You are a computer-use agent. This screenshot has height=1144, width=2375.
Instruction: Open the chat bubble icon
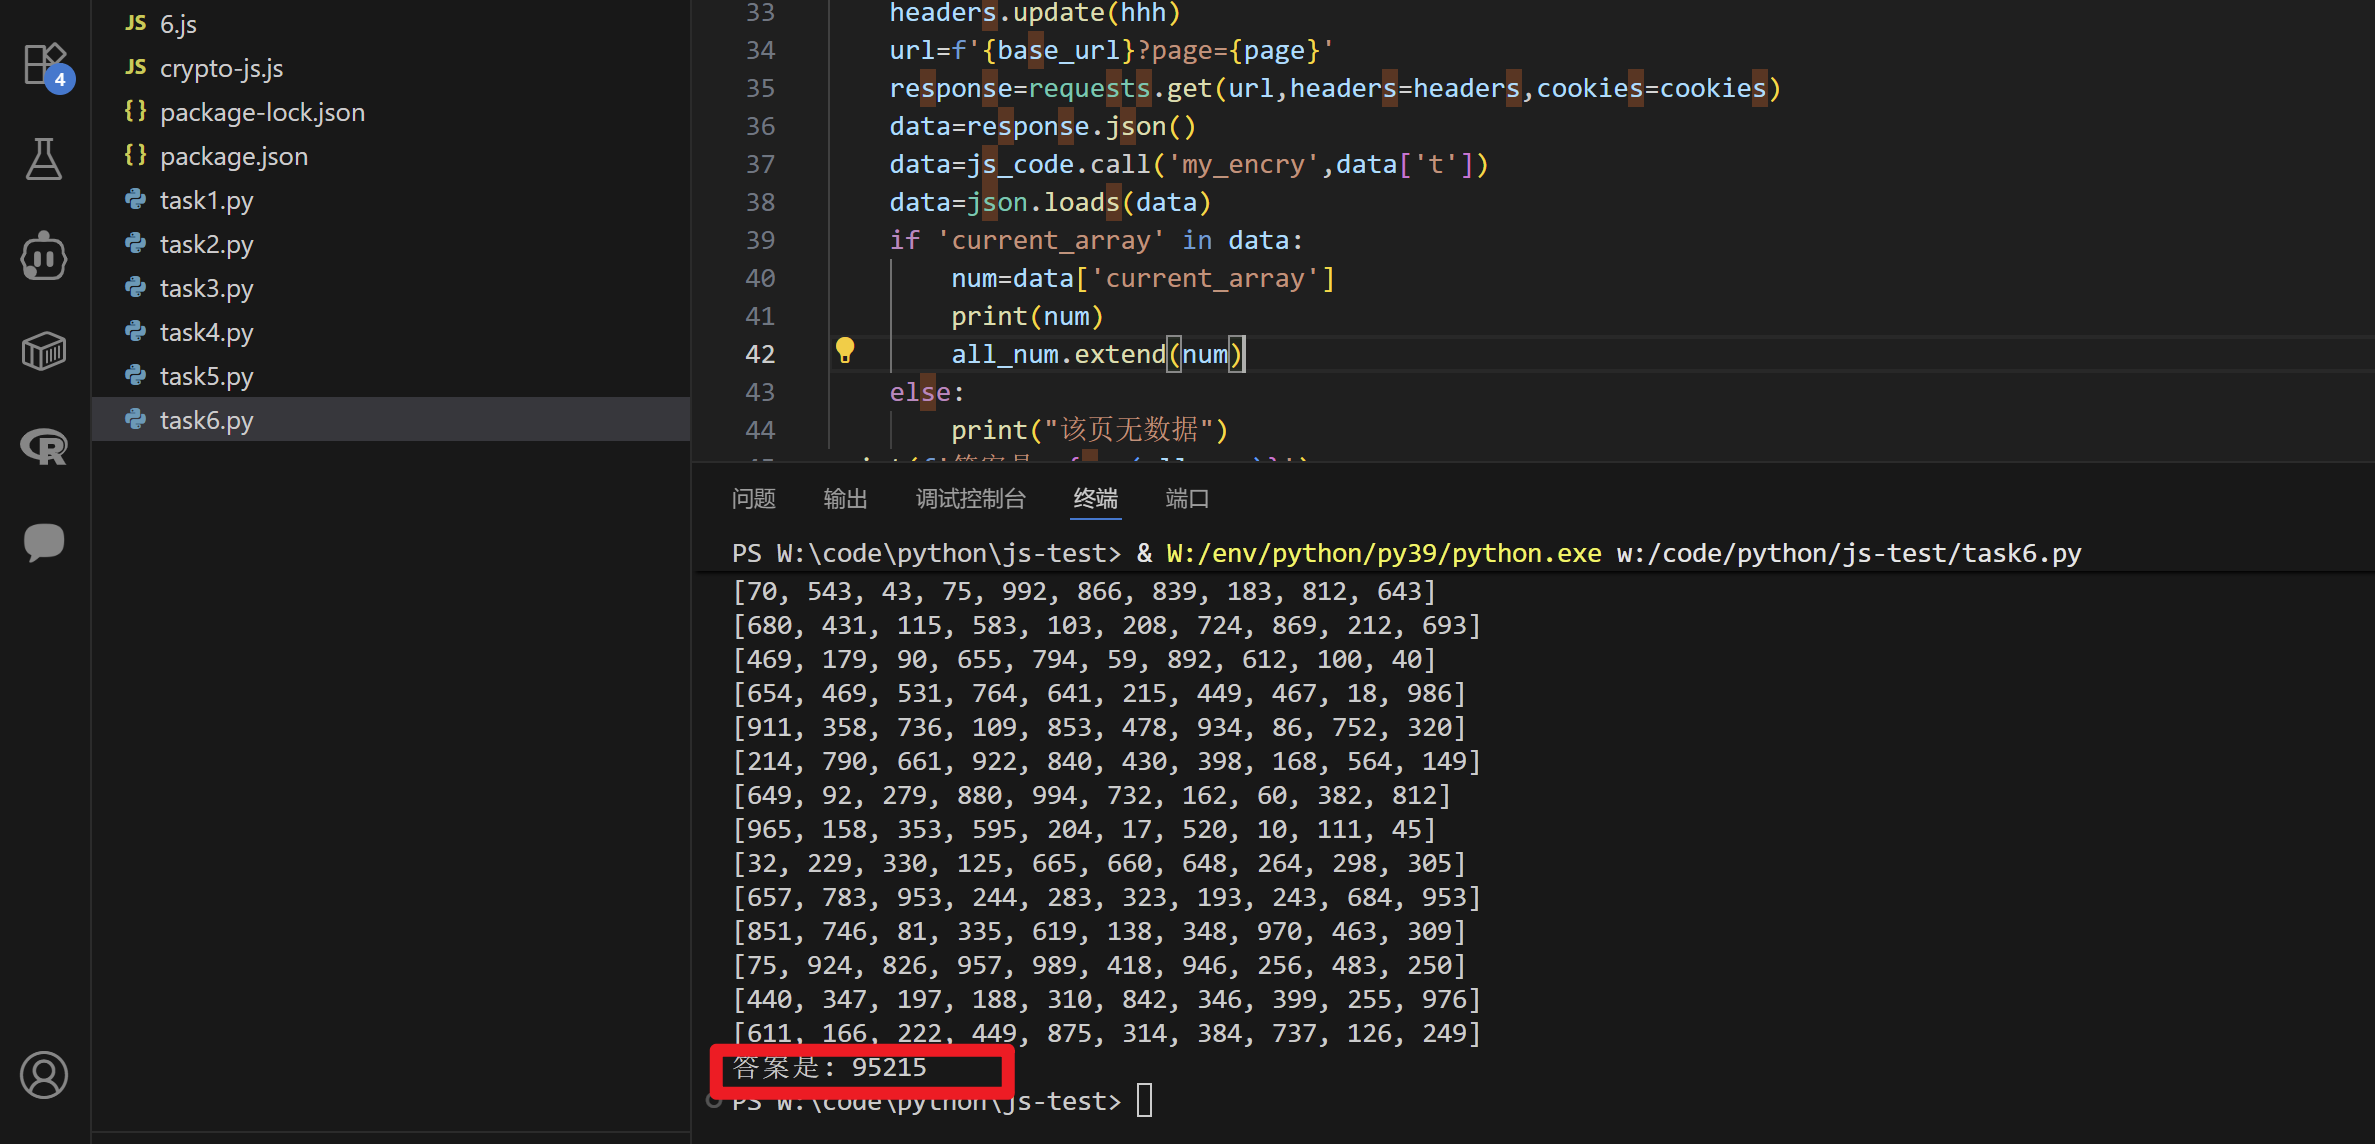tap(44, 541)
